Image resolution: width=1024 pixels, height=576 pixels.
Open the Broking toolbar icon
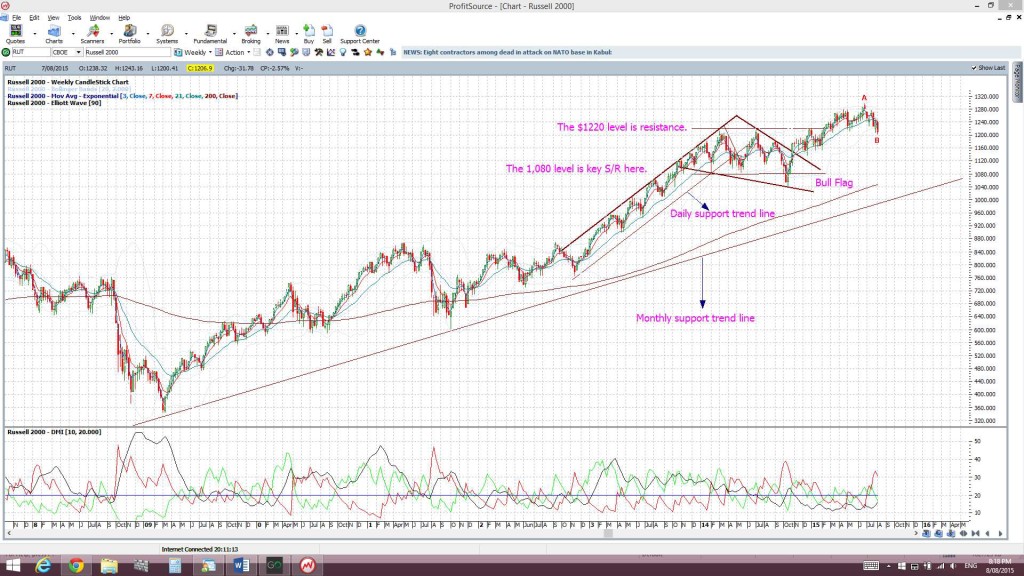(x=251, y=33)
